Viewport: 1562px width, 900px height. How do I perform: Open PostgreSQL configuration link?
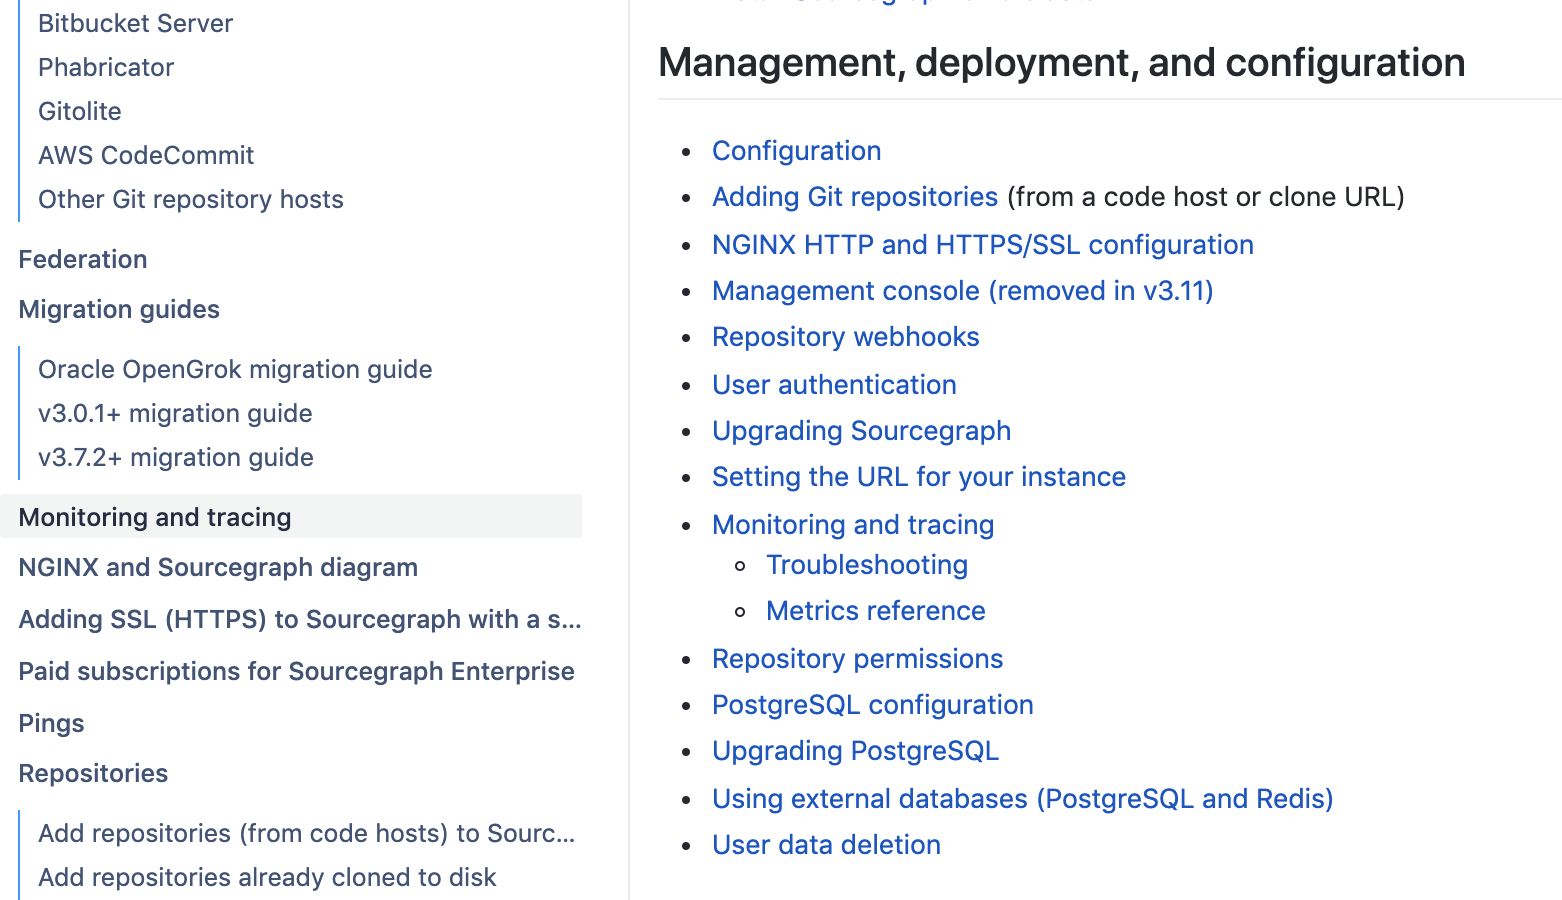873,705
